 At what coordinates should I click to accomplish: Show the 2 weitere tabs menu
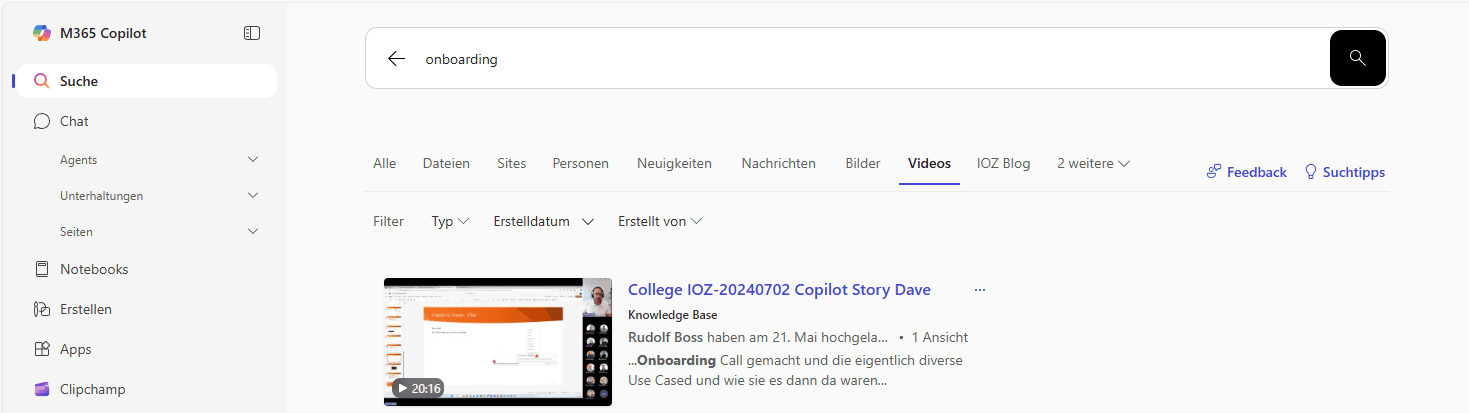1093,163
